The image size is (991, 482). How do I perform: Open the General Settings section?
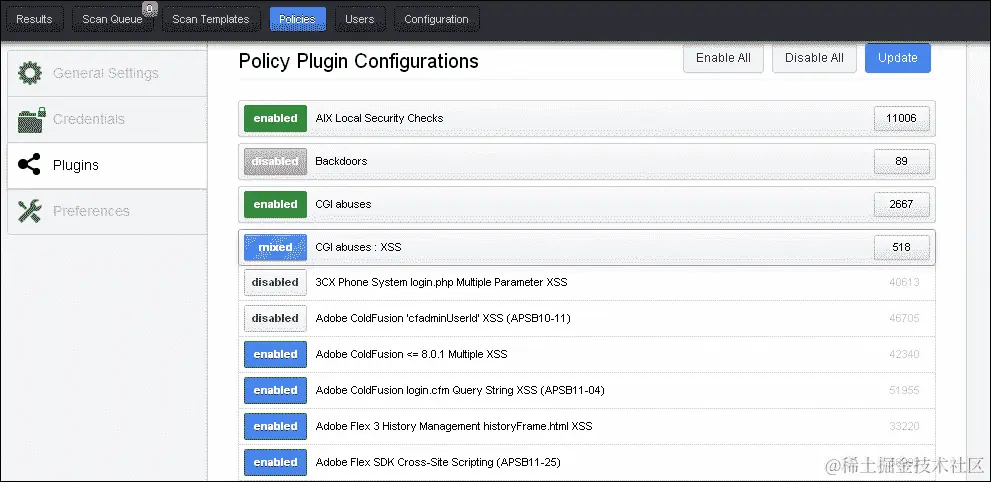[x=107, y=73]
